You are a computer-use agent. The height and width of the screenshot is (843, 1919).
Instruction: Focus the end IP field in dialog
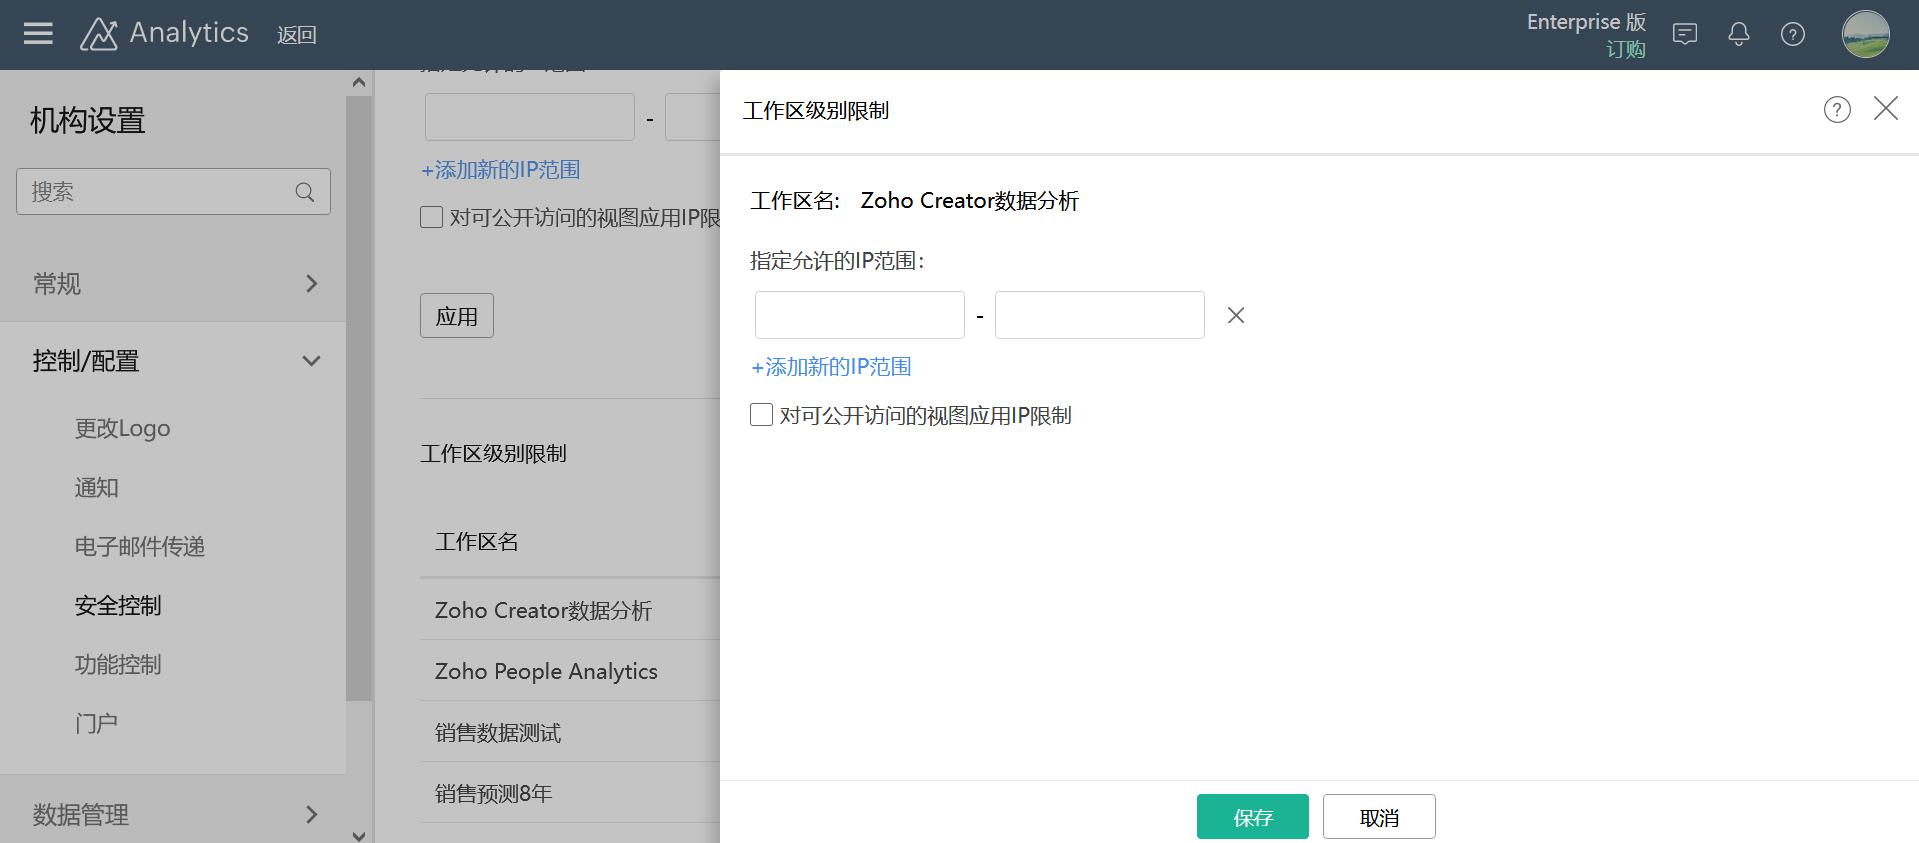(1100, 315)
